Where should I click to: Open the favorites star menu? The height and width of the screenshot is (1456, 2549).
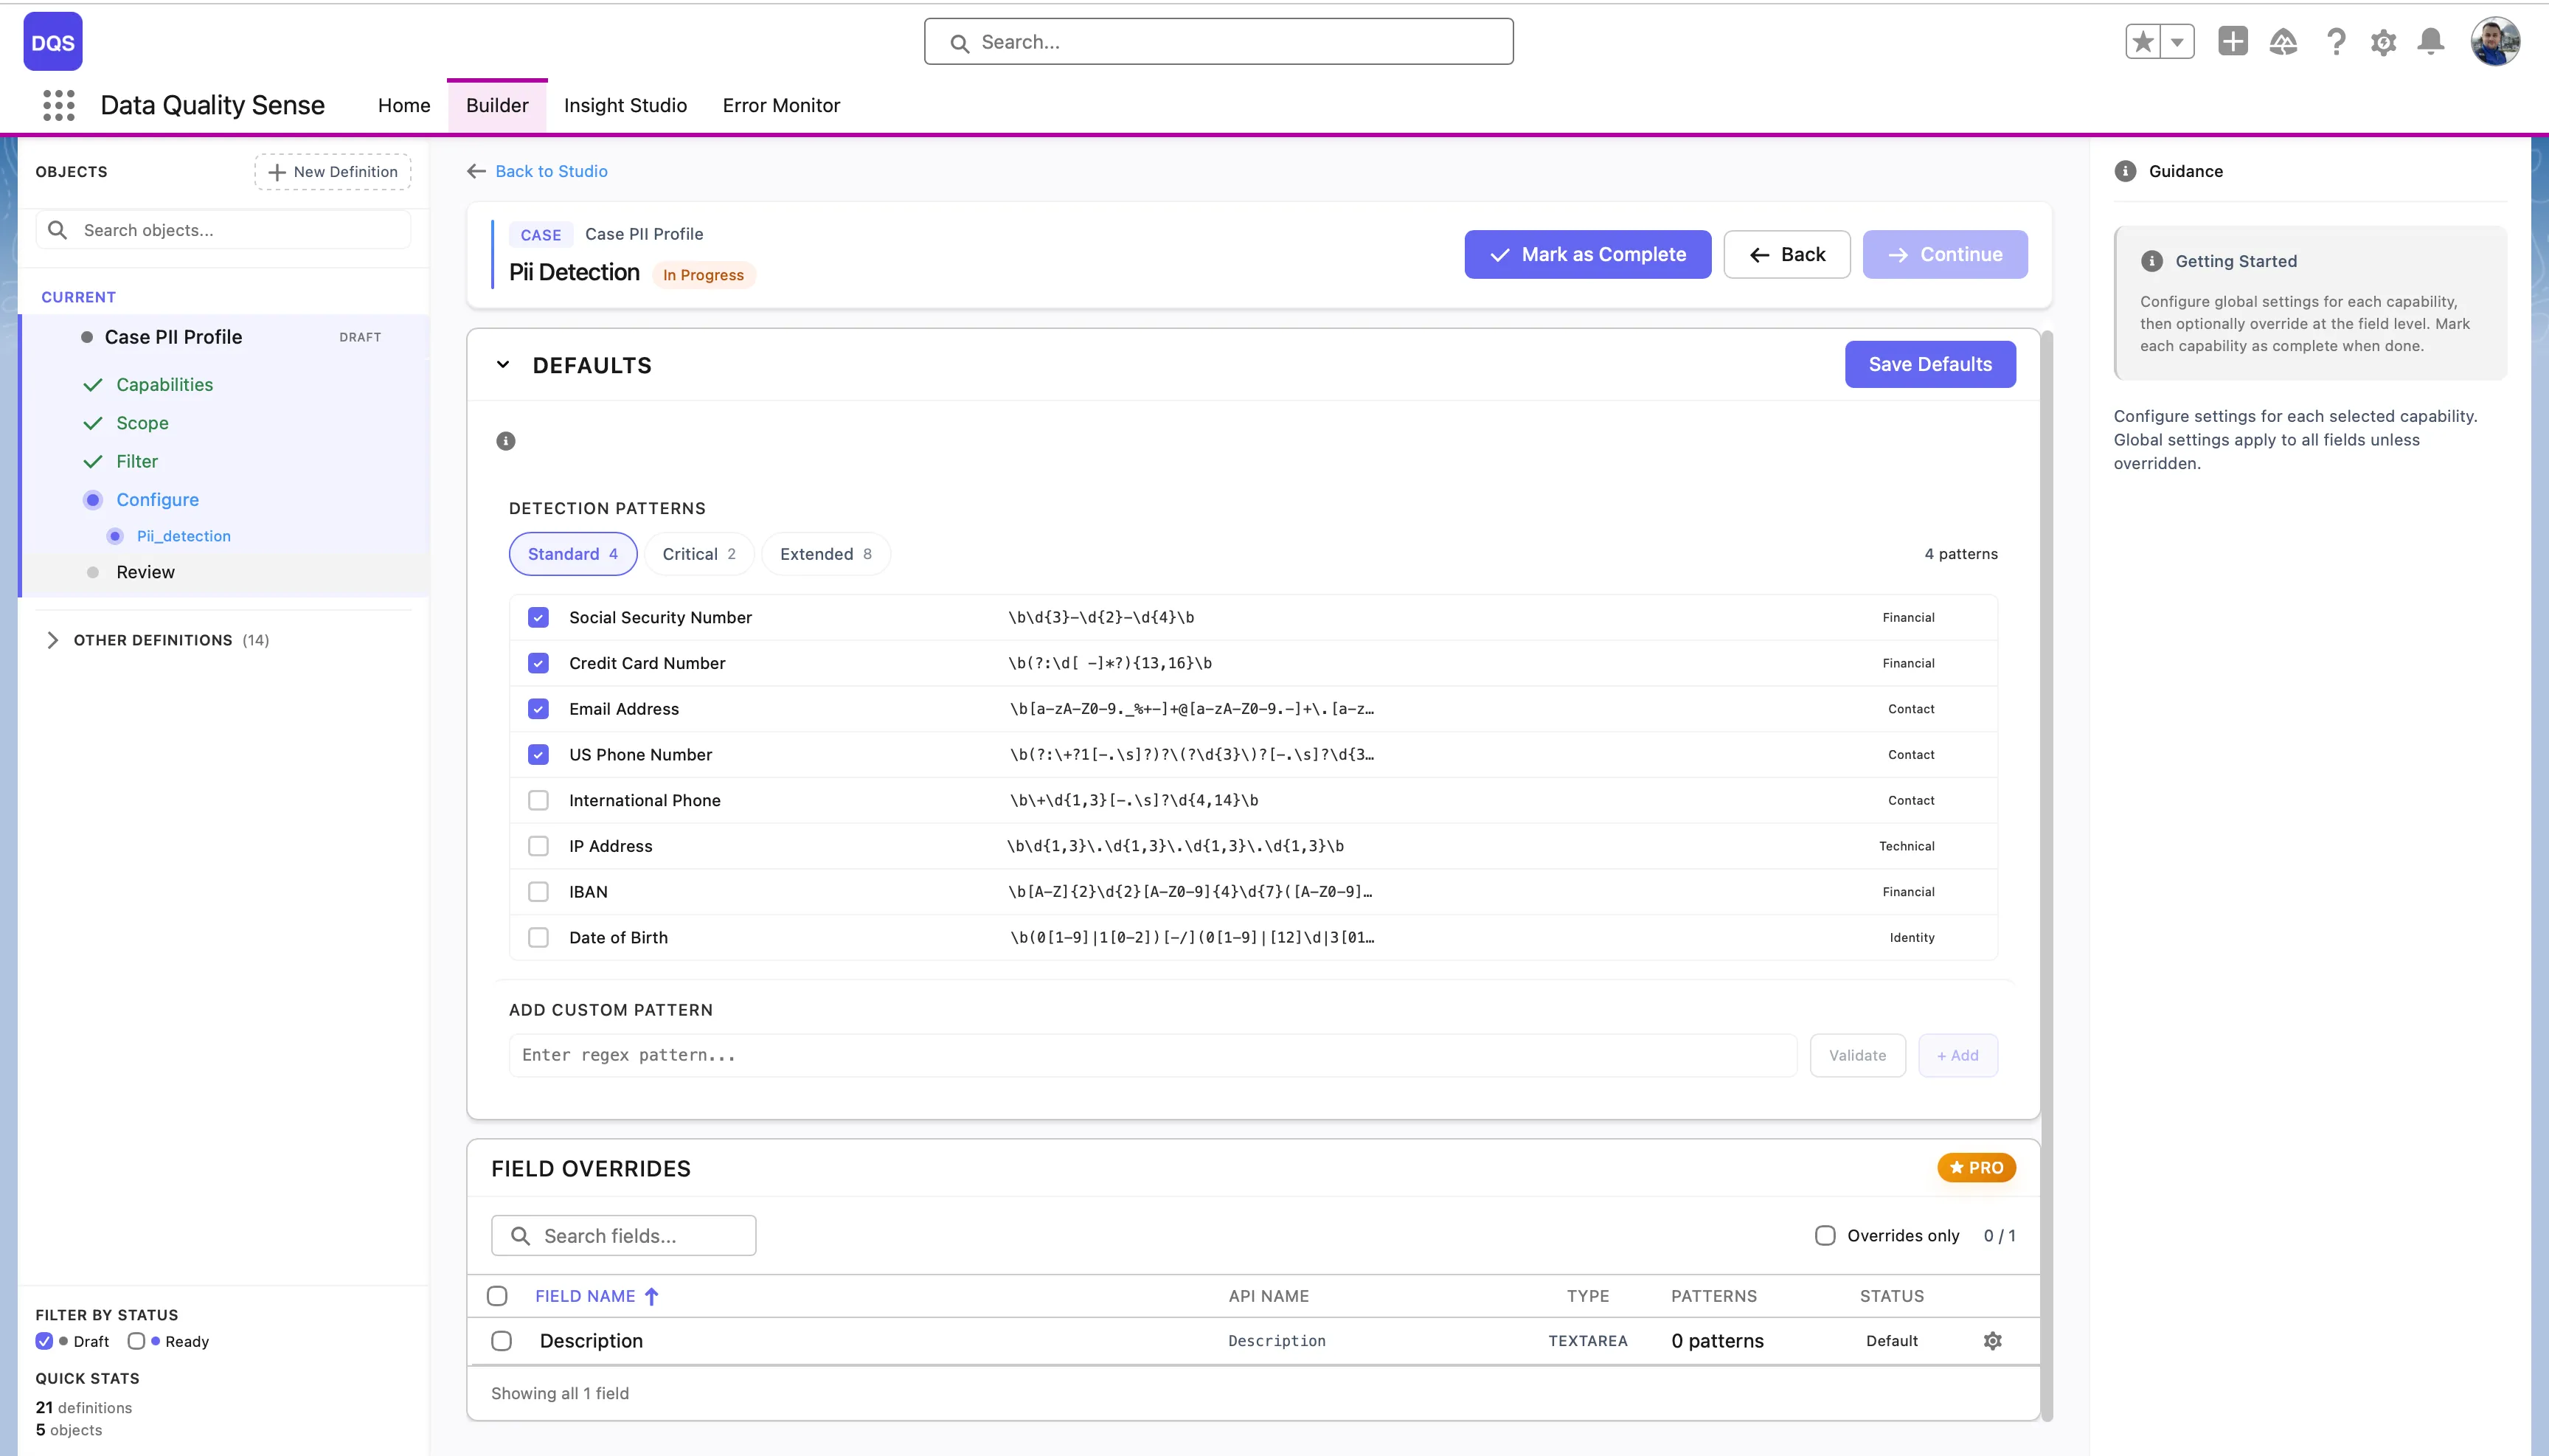click(2143, 41)
